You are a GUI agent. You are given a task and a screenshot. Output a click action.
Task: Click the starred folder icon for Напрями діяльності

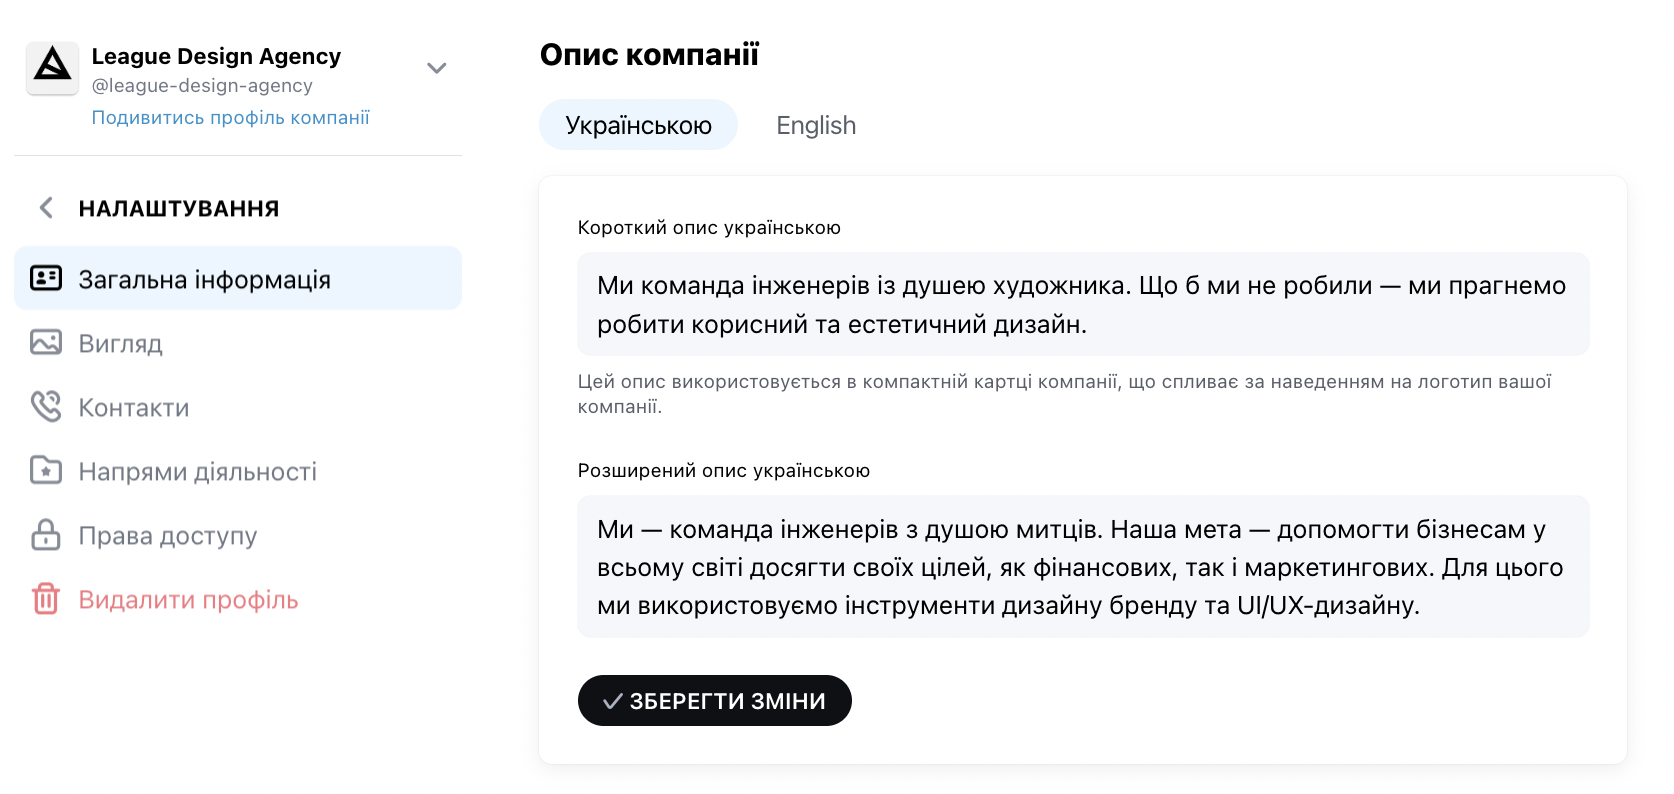(46, 471)
